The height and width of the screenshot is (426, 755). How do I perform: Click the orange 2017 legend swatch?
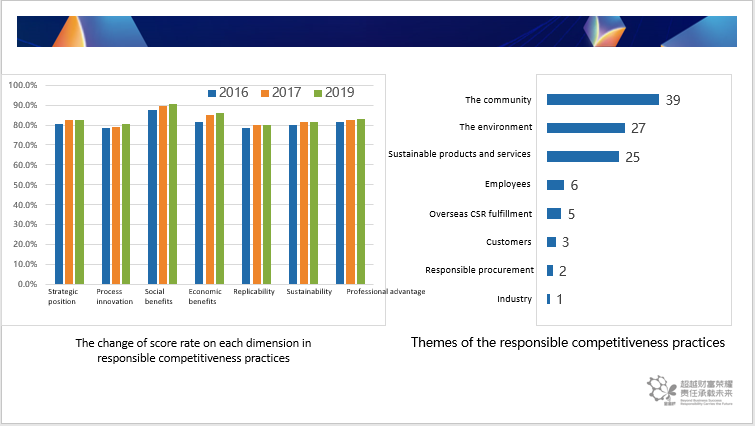[265, 93]
